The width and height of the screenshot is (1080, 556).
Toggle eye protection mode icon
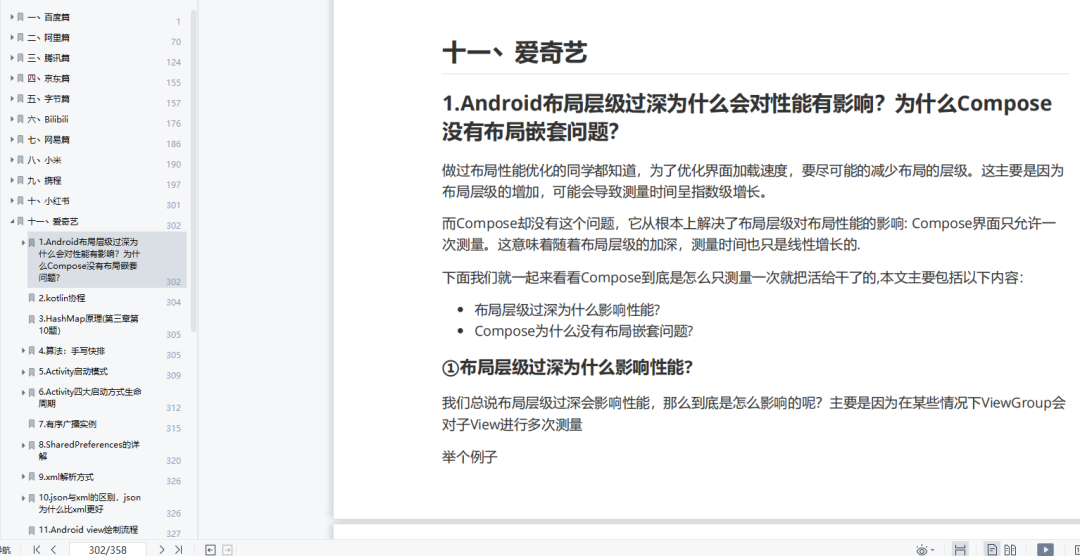(922, 549)
